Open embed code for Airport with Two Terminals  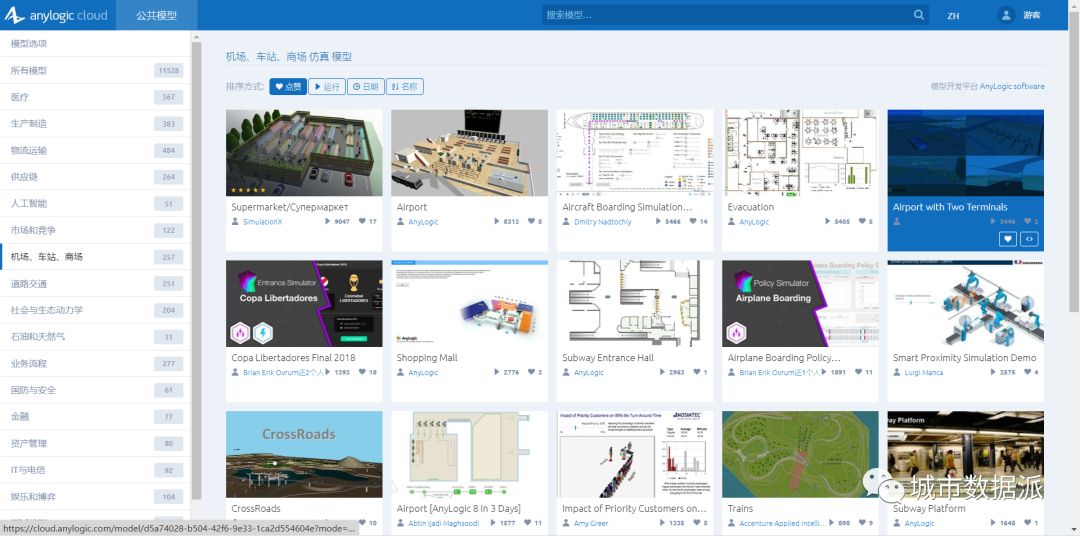point(1029,239)
